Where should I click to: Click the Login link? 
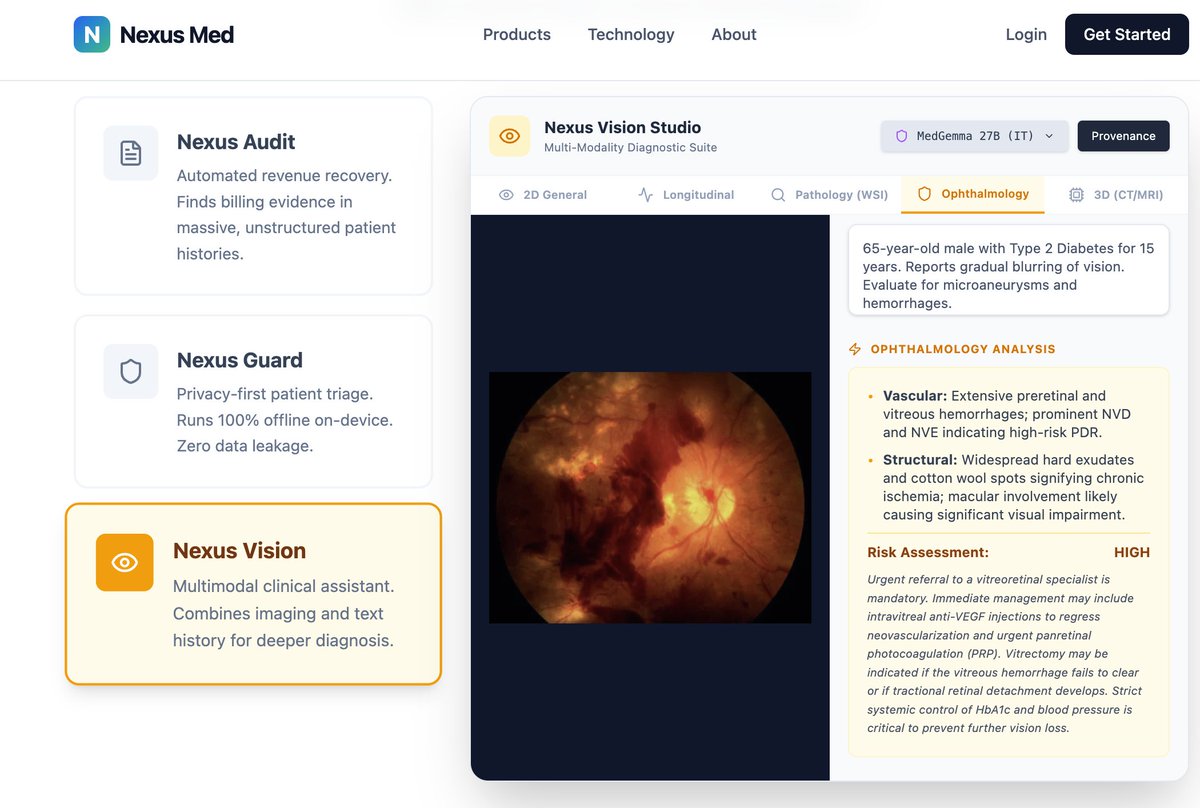click(x=1026, y=34)
